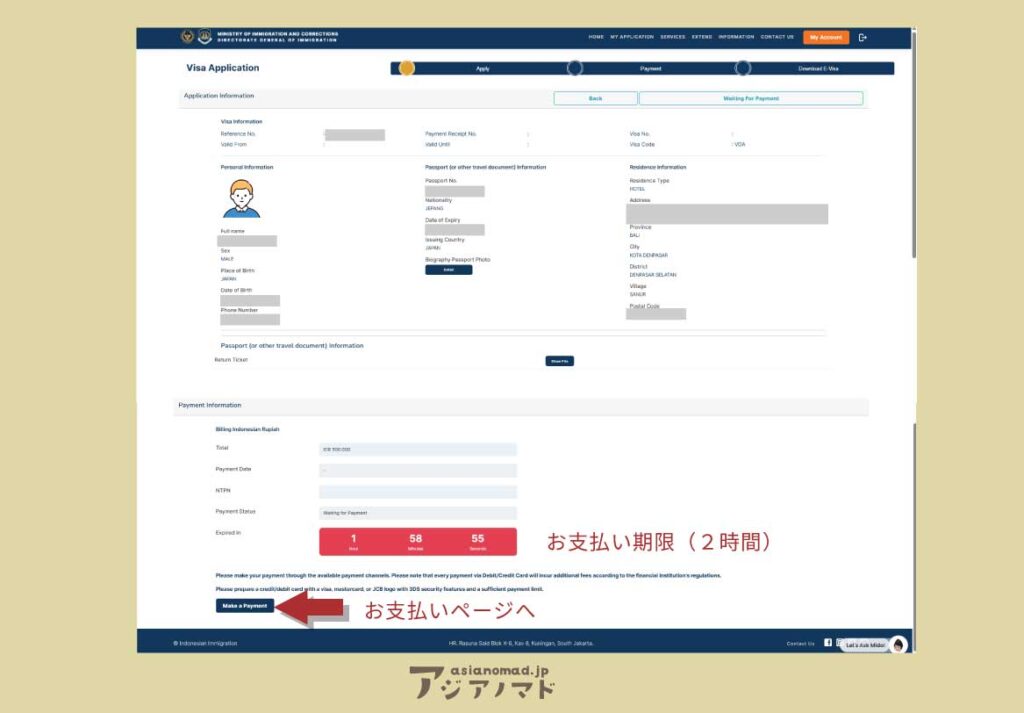The width and height of the screenshot is (1024, 713).
Task: Open MY APPLICATION in the navigation
Action: coord(631,37)
